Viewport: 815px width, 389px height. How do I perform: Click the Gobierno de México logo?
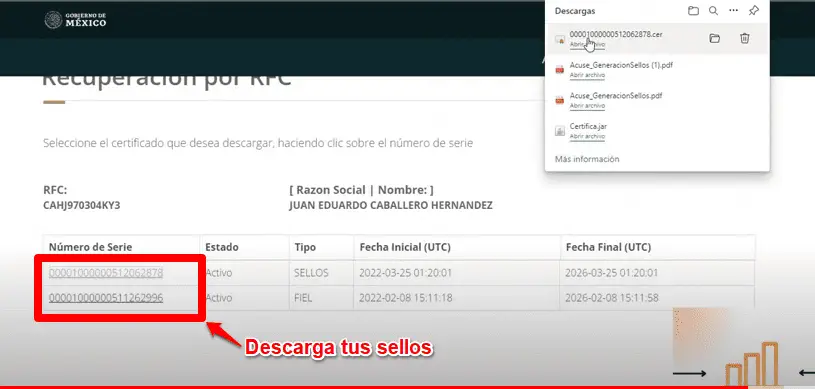click(75, 20)
